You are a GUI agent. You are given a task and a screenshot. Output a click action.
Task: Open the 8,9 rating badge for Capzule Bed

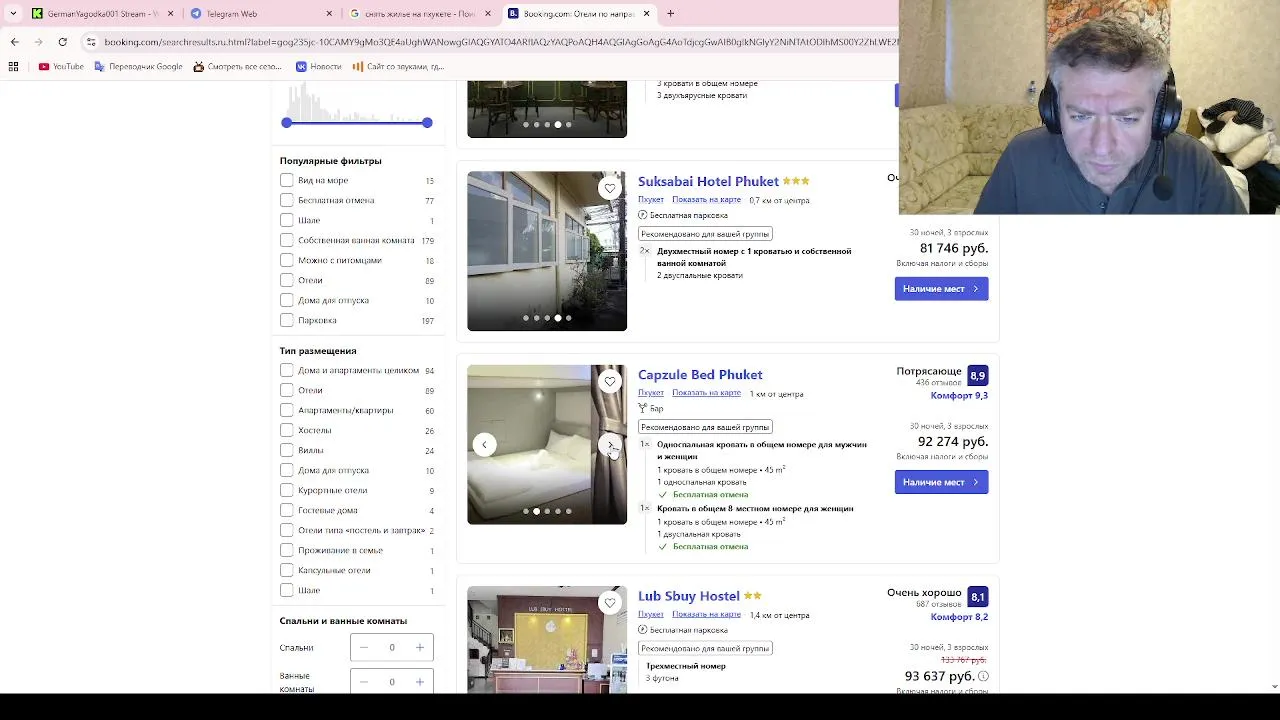(977, 376)
